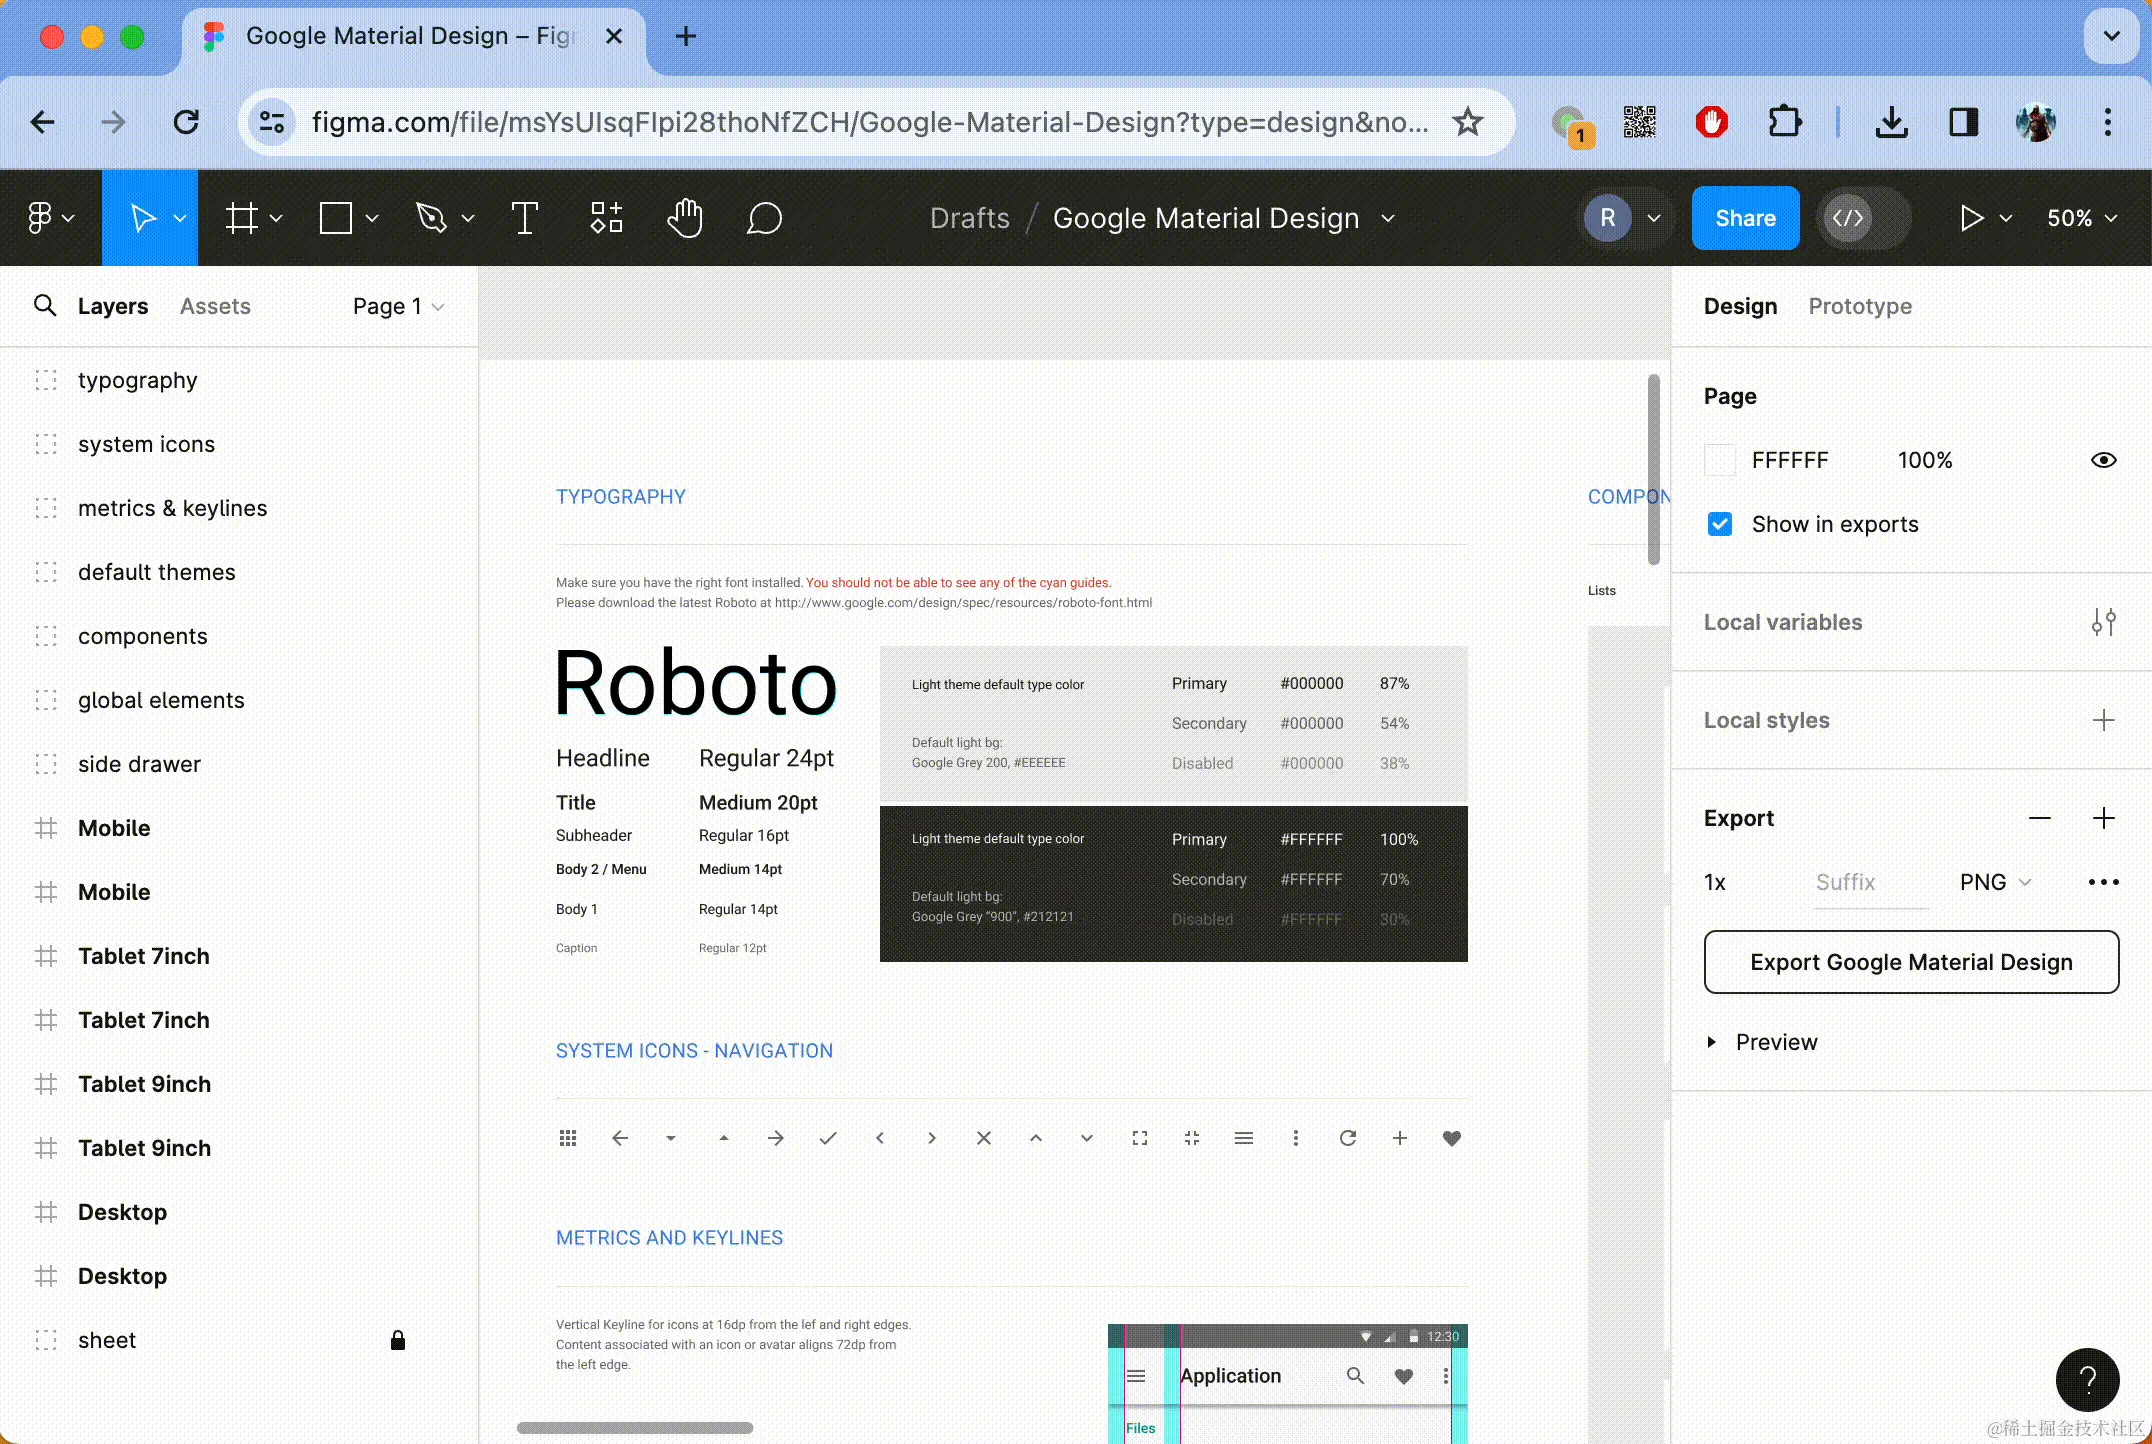Viewport: 2152px width, 1444px height.
Task: Switch to the Prototype tab
Action: 1860,306
